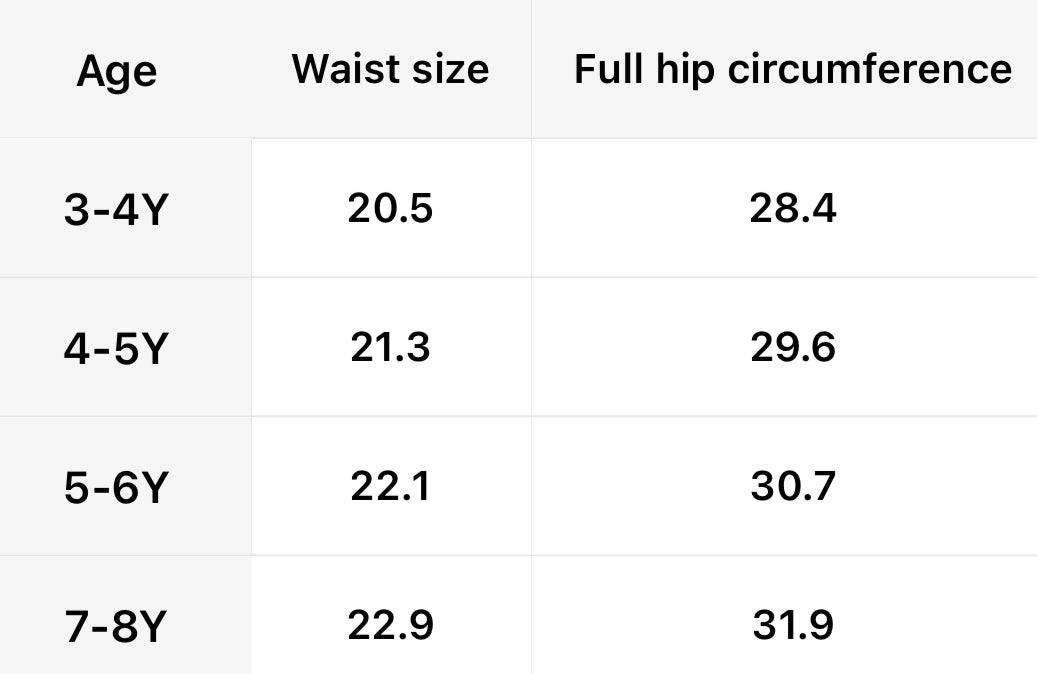Click the 21.3 waist size cell
The image size is (1037, 674).
(390, 348)
